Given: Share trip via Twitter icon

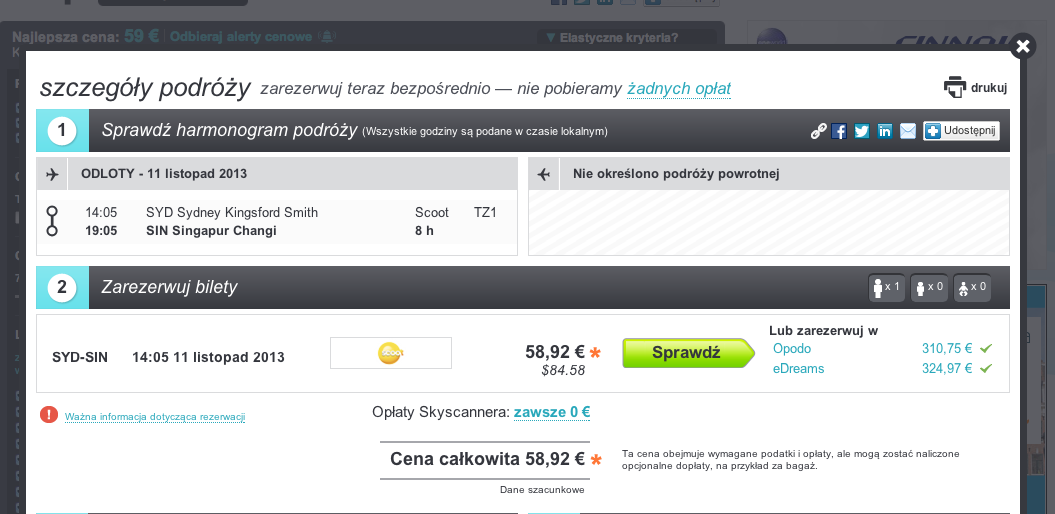Looking at the screenshot, I should click(862, 131).
